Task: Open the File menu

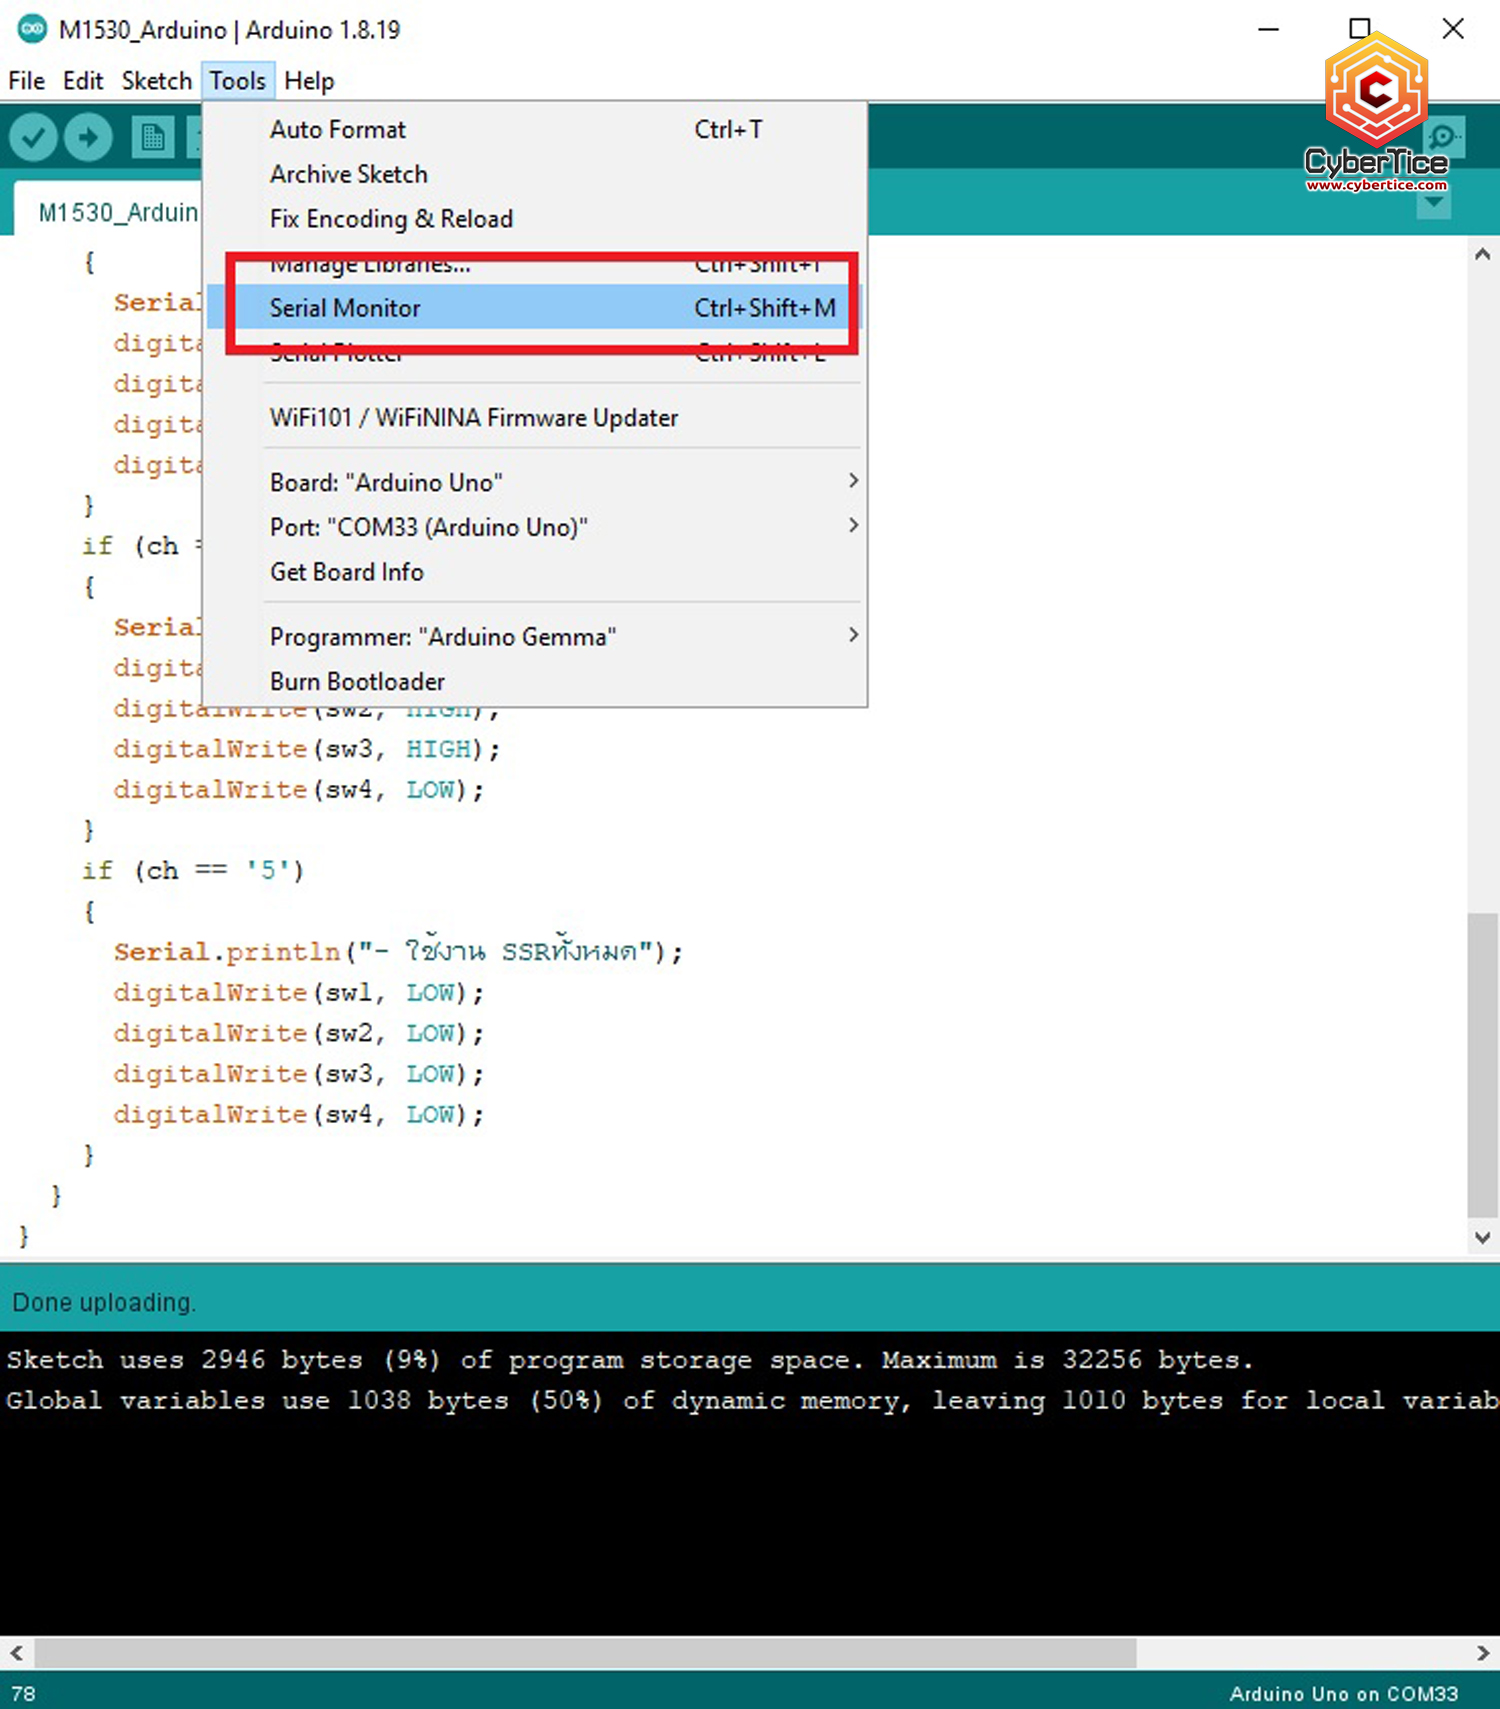Action: pyautogui.click(x=27, y=81)
